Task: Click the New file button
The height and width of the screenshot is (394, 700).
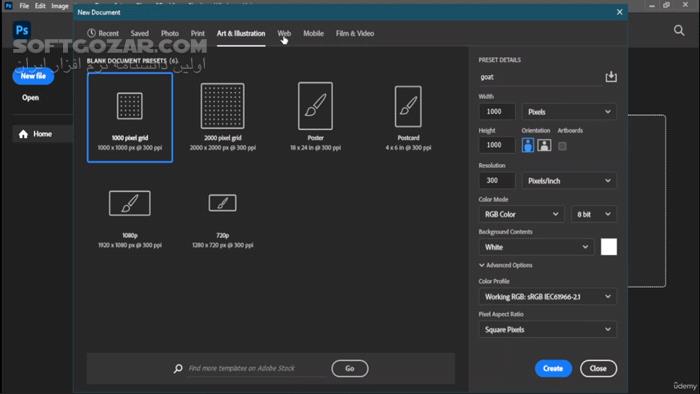Action: pyautogui.click(x=33, y=76)
